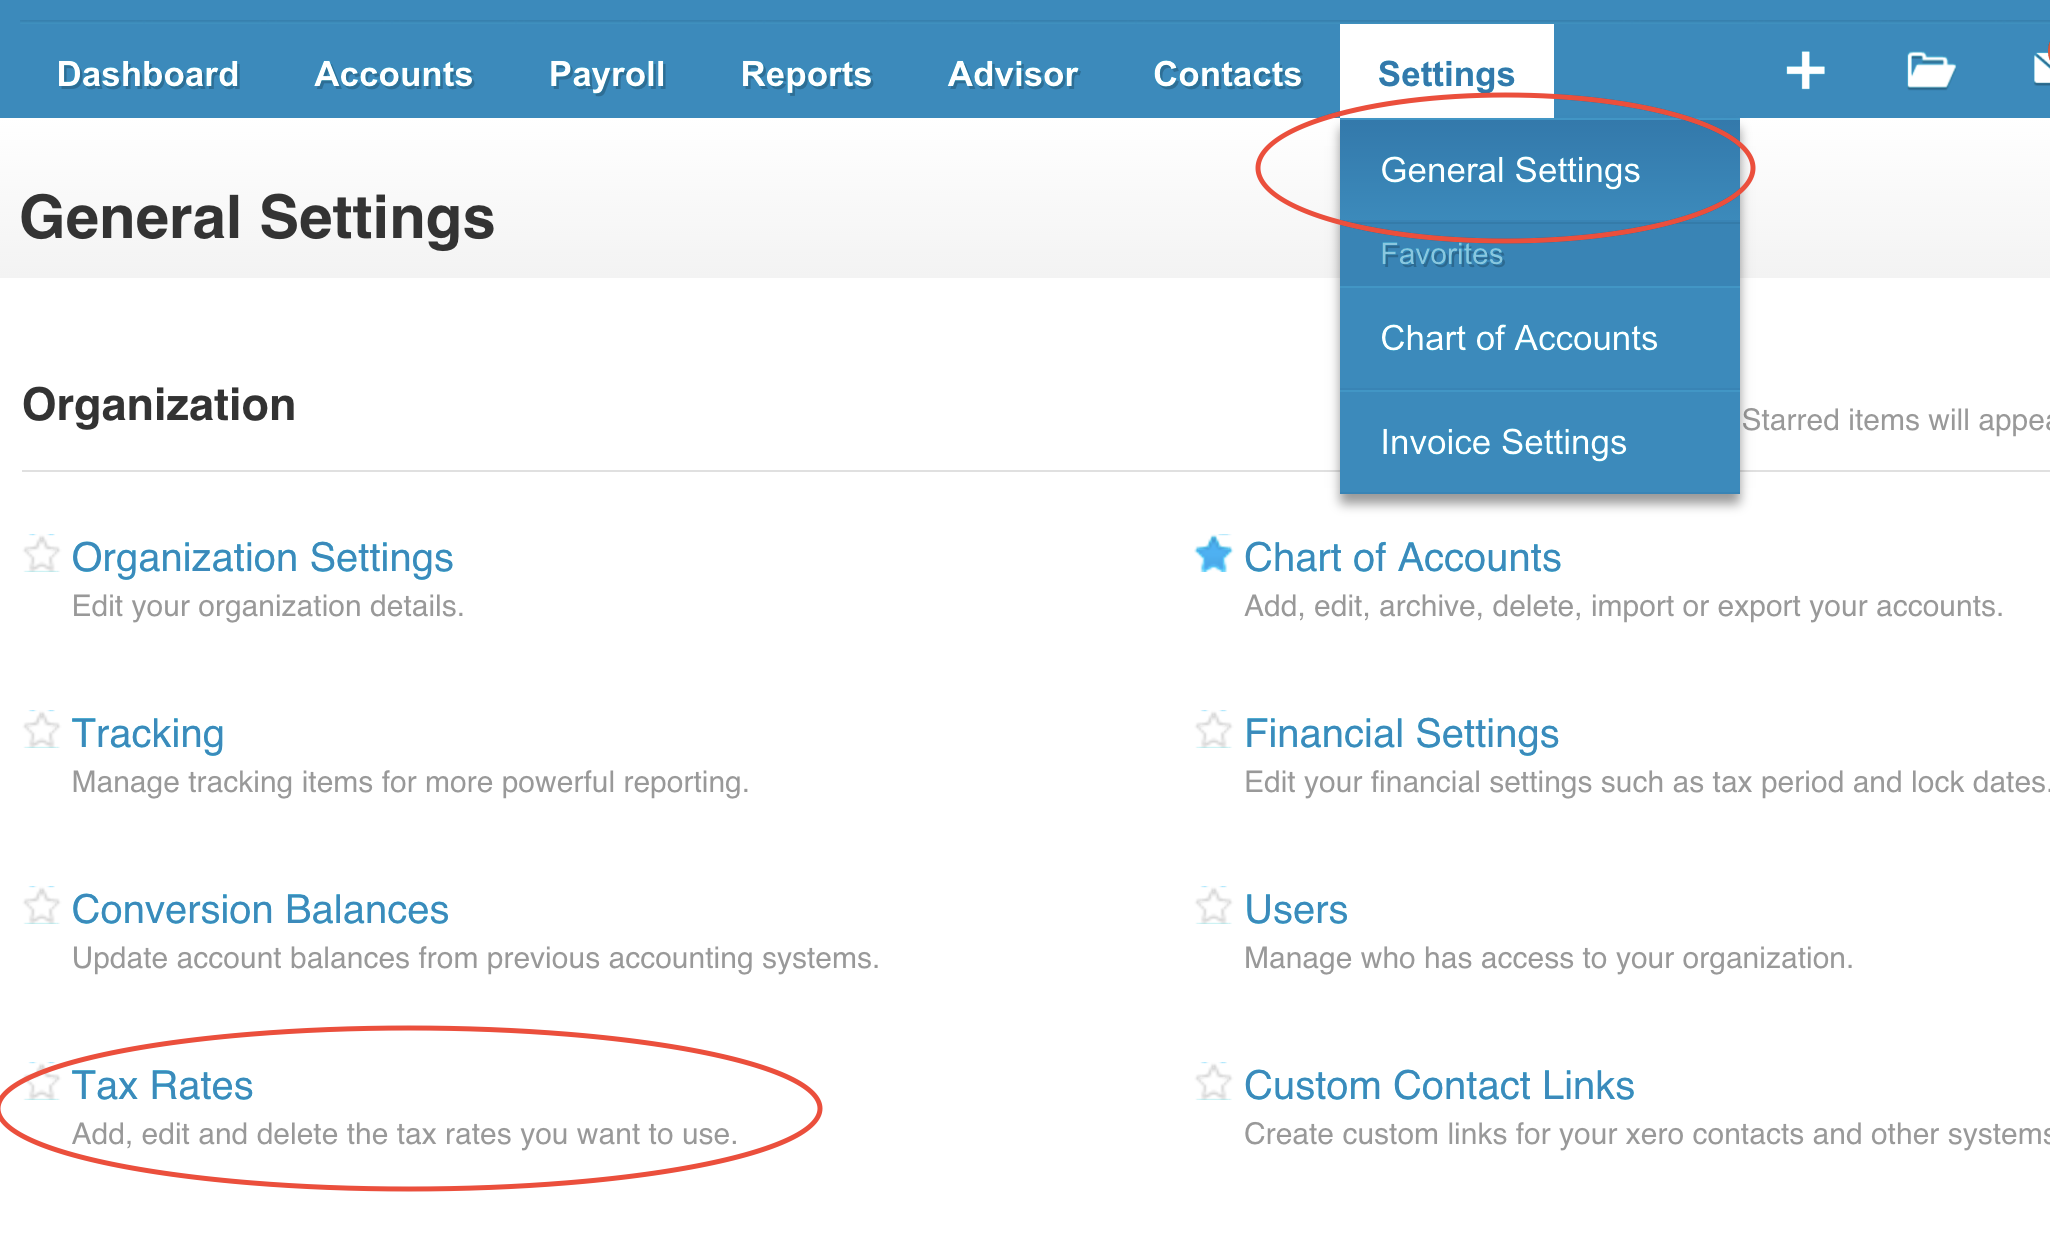The image size is (2050, 1234).
Task: Click the Dashboard navigation icon
Action: pyautogui.click(x=145, y=69)
